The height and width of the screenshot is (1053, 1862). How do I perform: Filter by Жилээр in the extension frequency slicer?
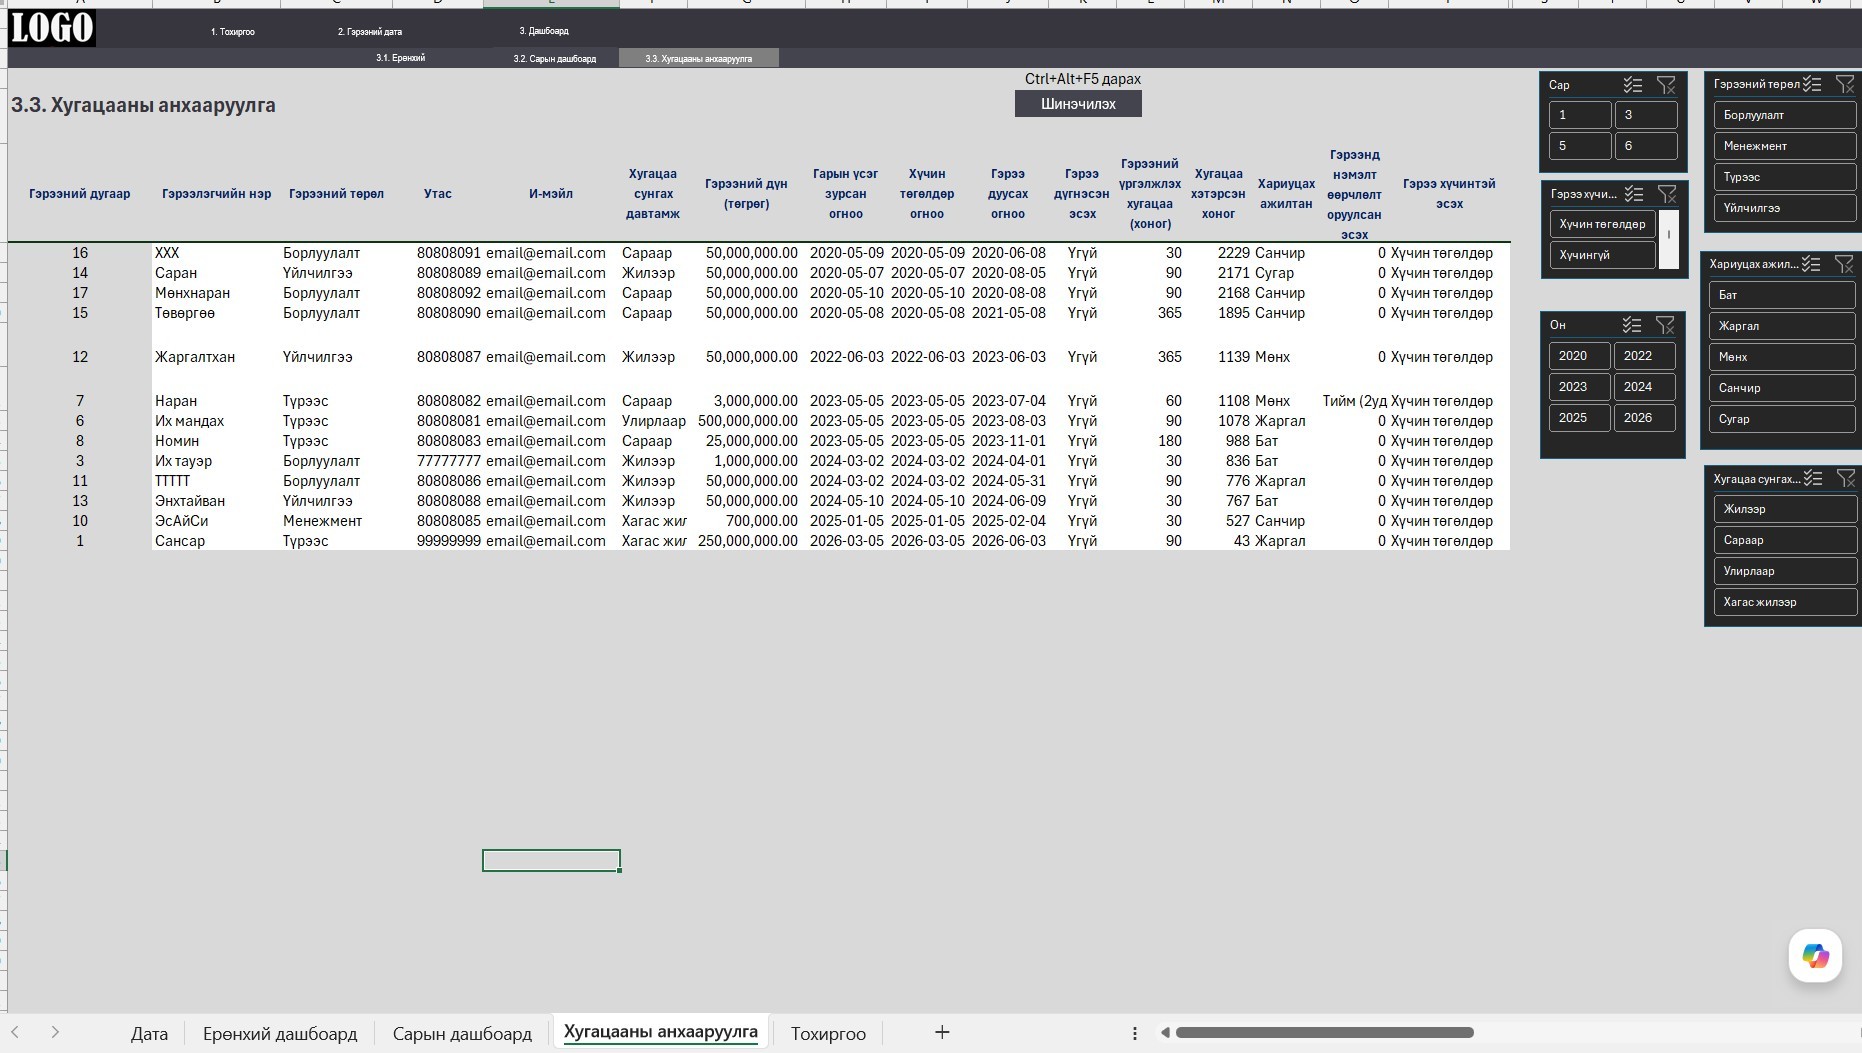tap(1785, 509)
